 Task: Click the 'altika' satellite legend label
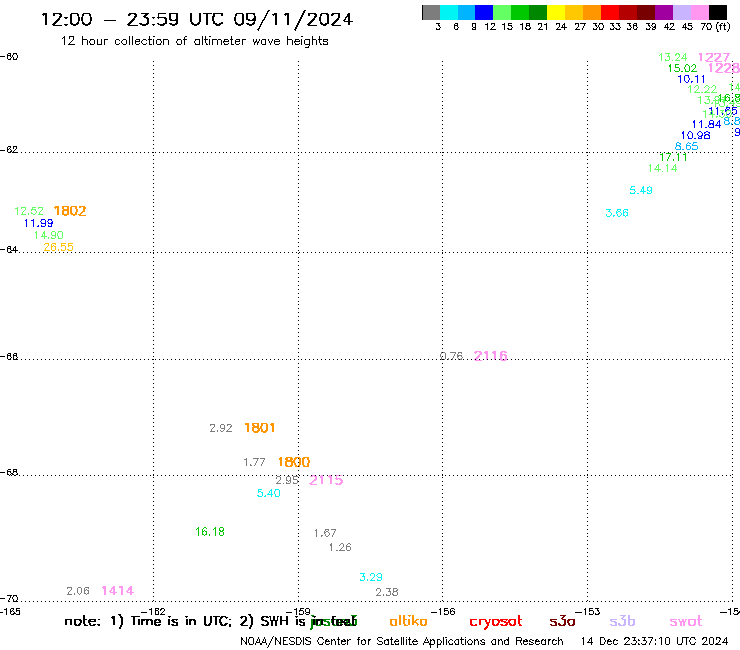[408, 621]
